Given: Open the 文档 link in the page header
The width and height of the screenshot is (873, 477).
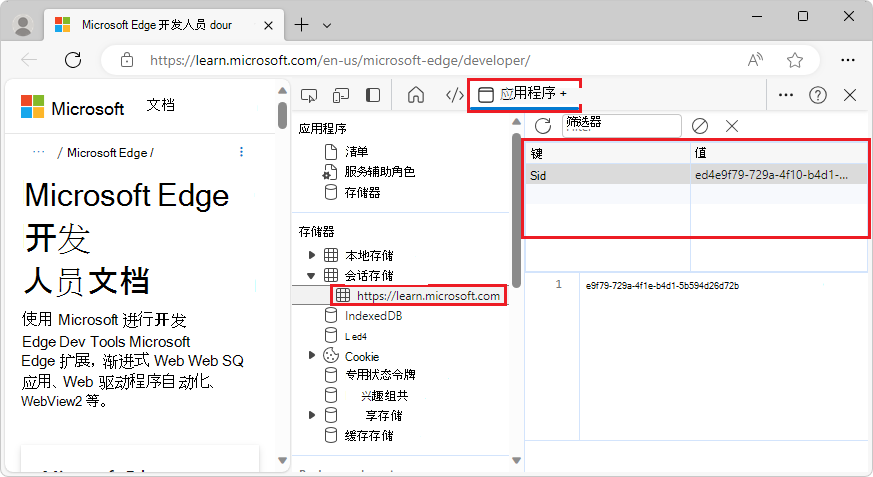Looking at the screenshot, I should tap(160, 105).
